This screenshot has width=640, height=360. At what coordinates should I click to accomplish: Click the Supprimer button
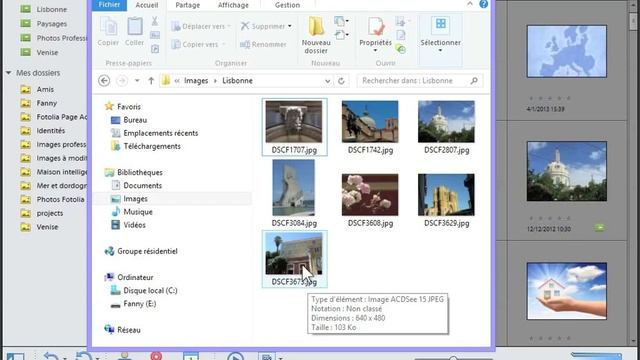(266, 26)
